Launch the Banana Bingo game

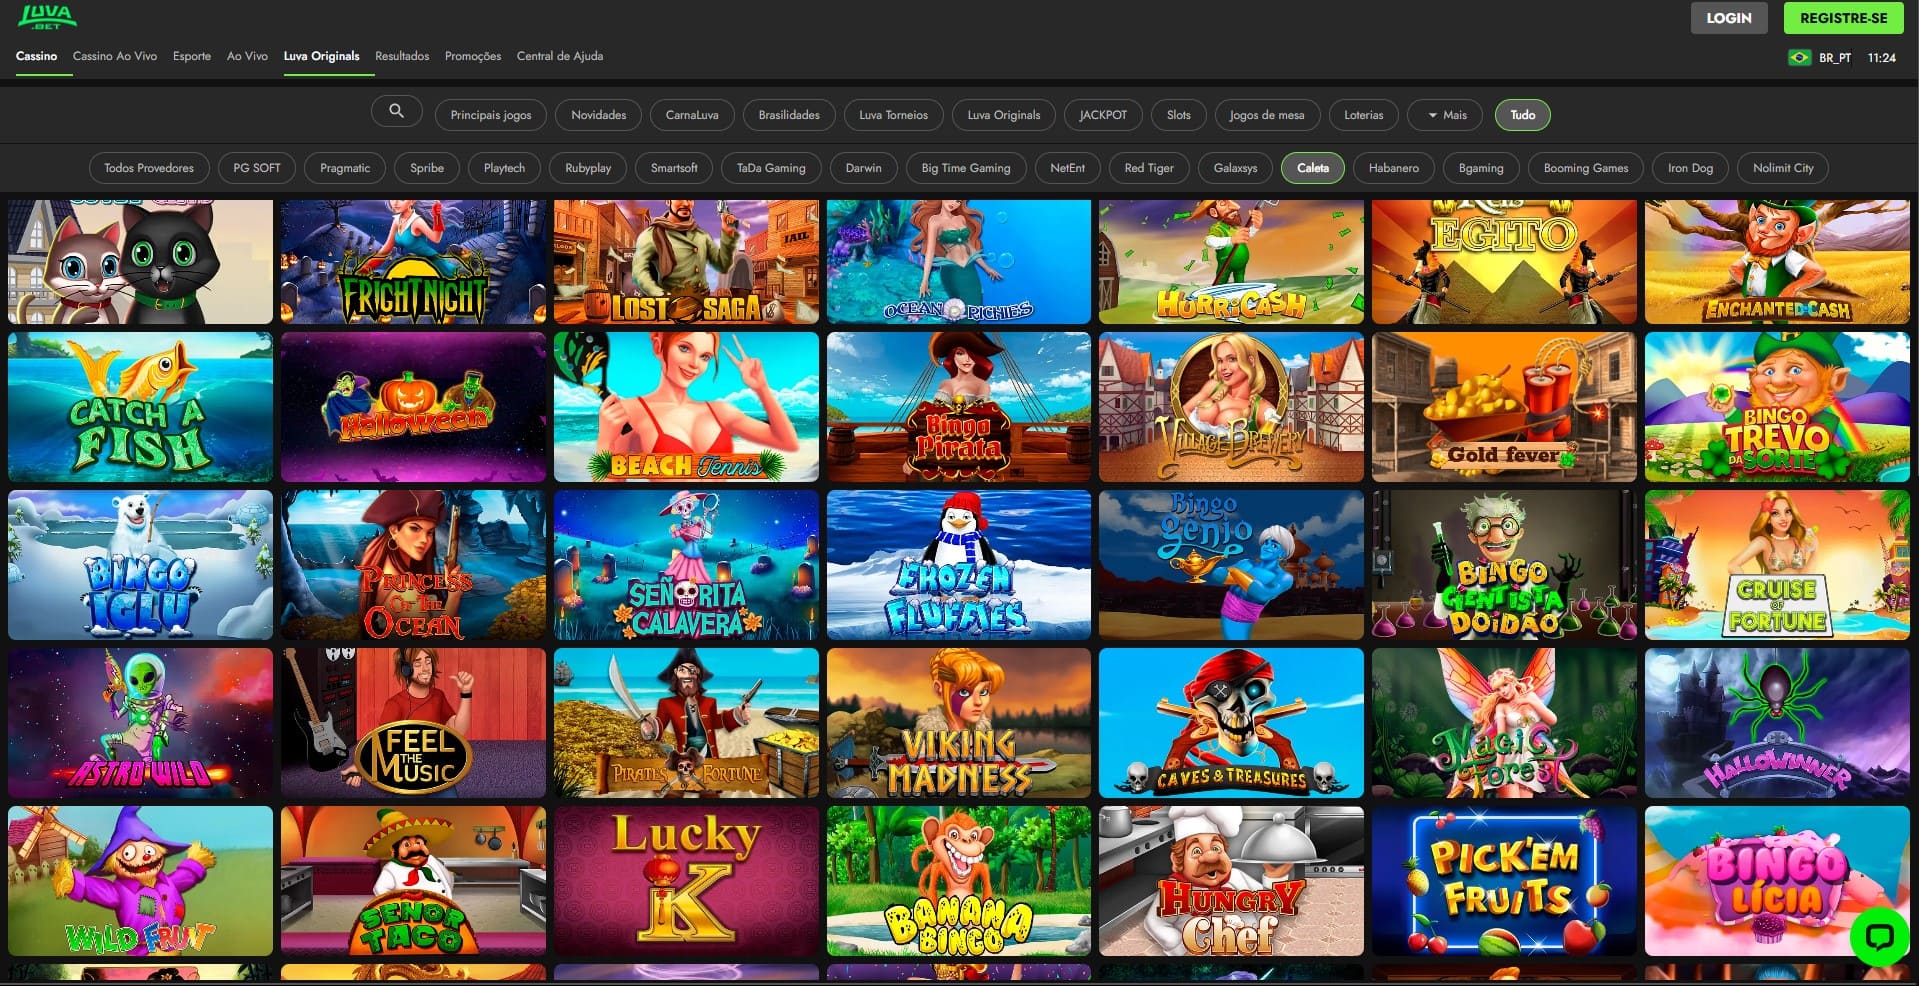coord(958,881)
